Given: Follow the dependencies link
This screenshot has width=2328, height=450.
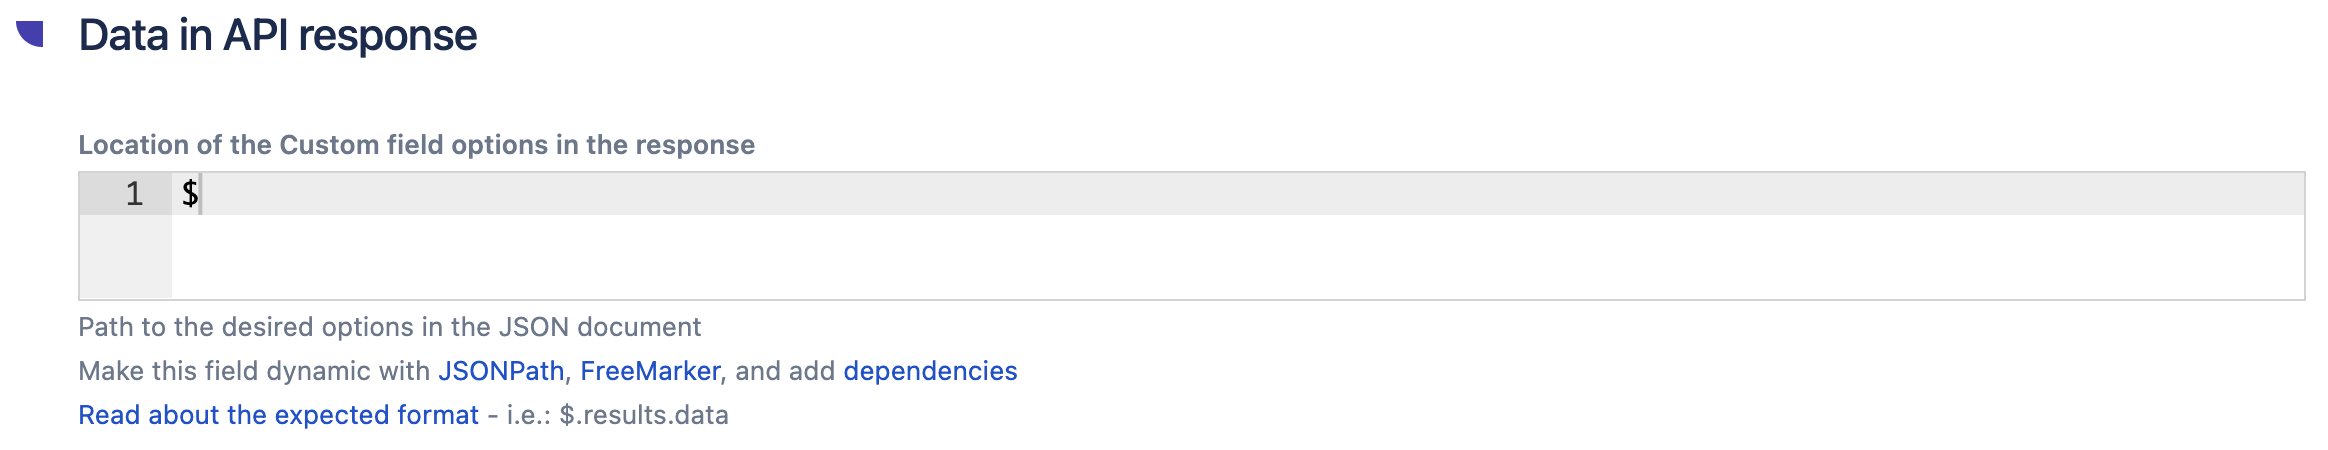Looking at the screenshot, I should (x=930, y=371).
